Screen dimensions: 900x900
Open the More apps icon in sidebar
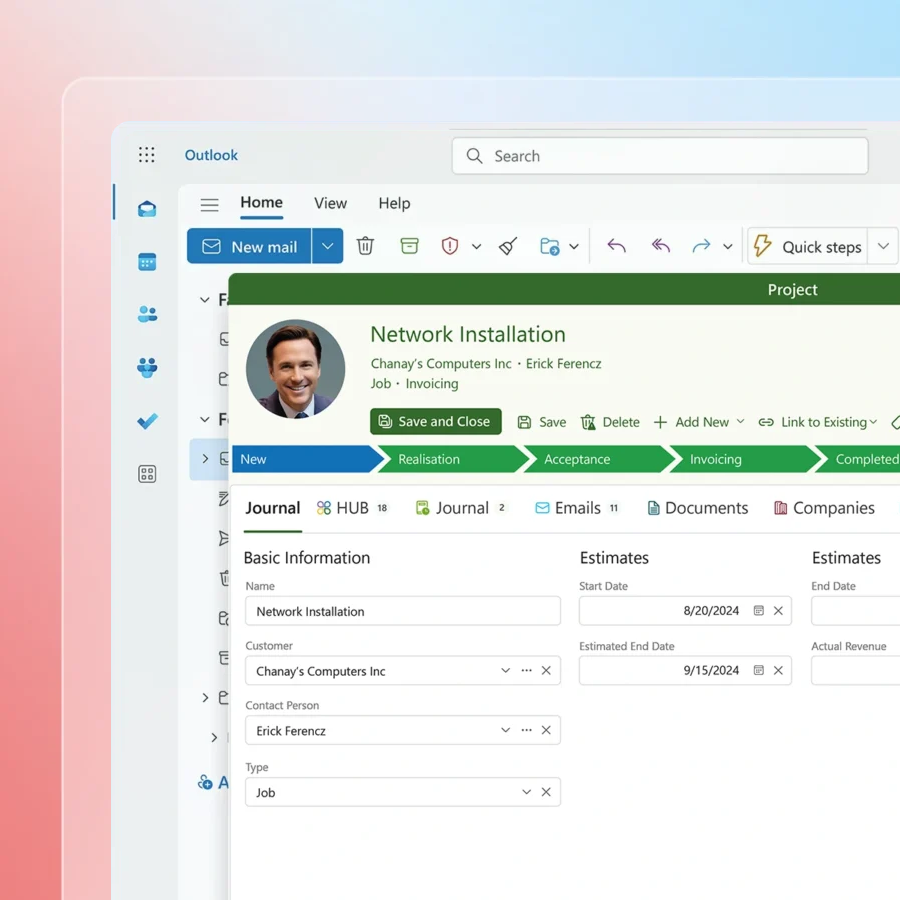tap(147, 474)
